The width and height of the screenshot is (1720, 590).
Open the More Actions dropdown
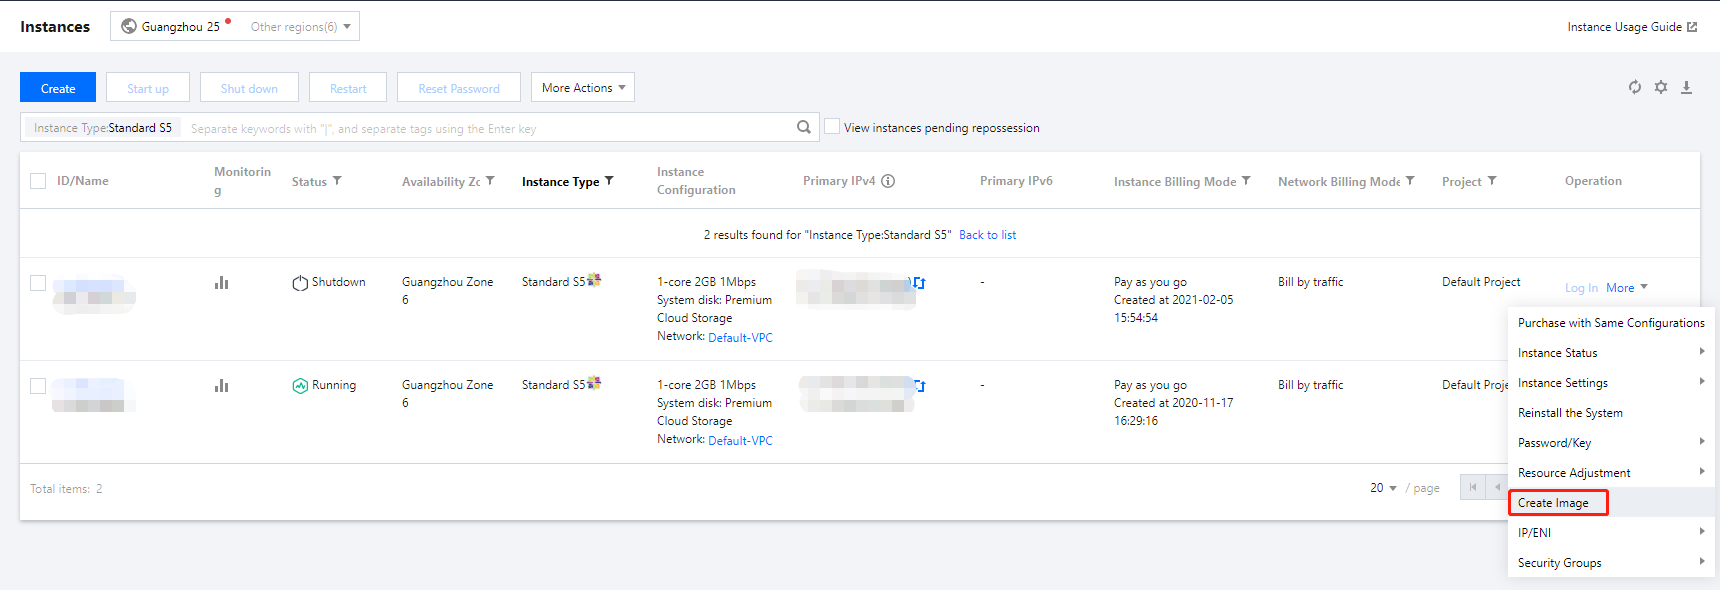583,88
